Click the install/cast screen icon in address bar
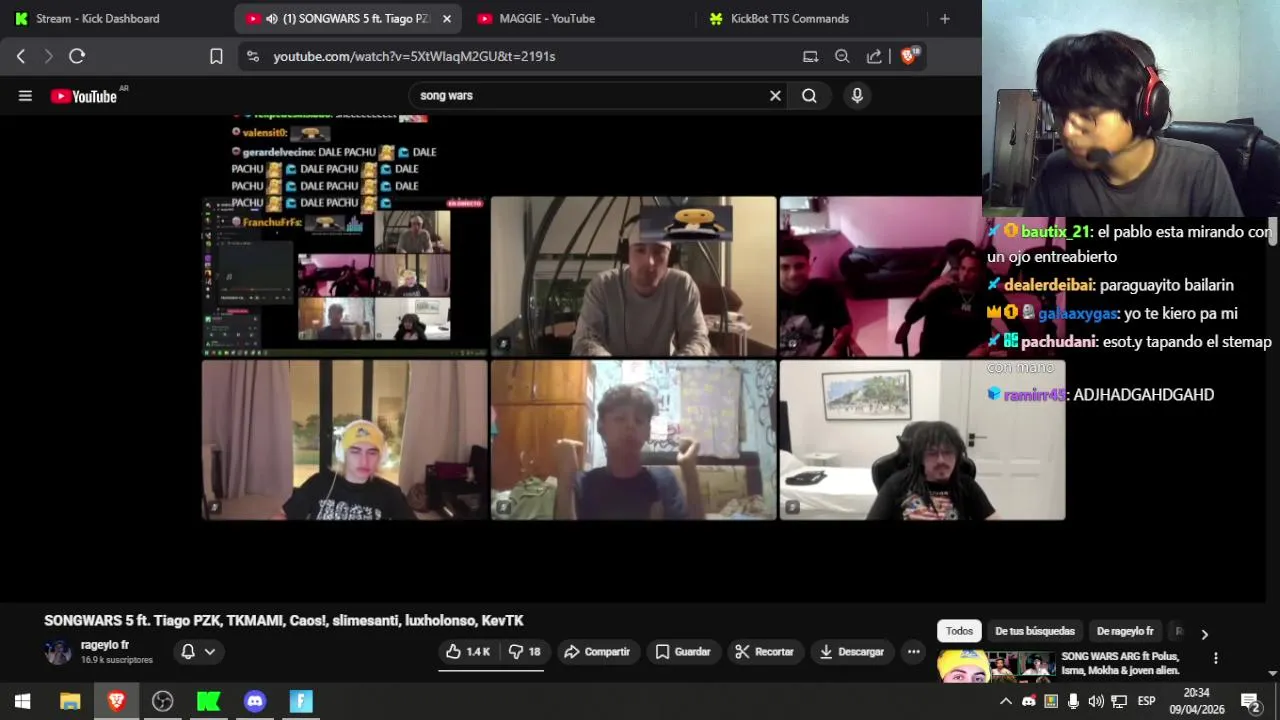This screenshot has width=1280, height=720. (x=810, y=56)
